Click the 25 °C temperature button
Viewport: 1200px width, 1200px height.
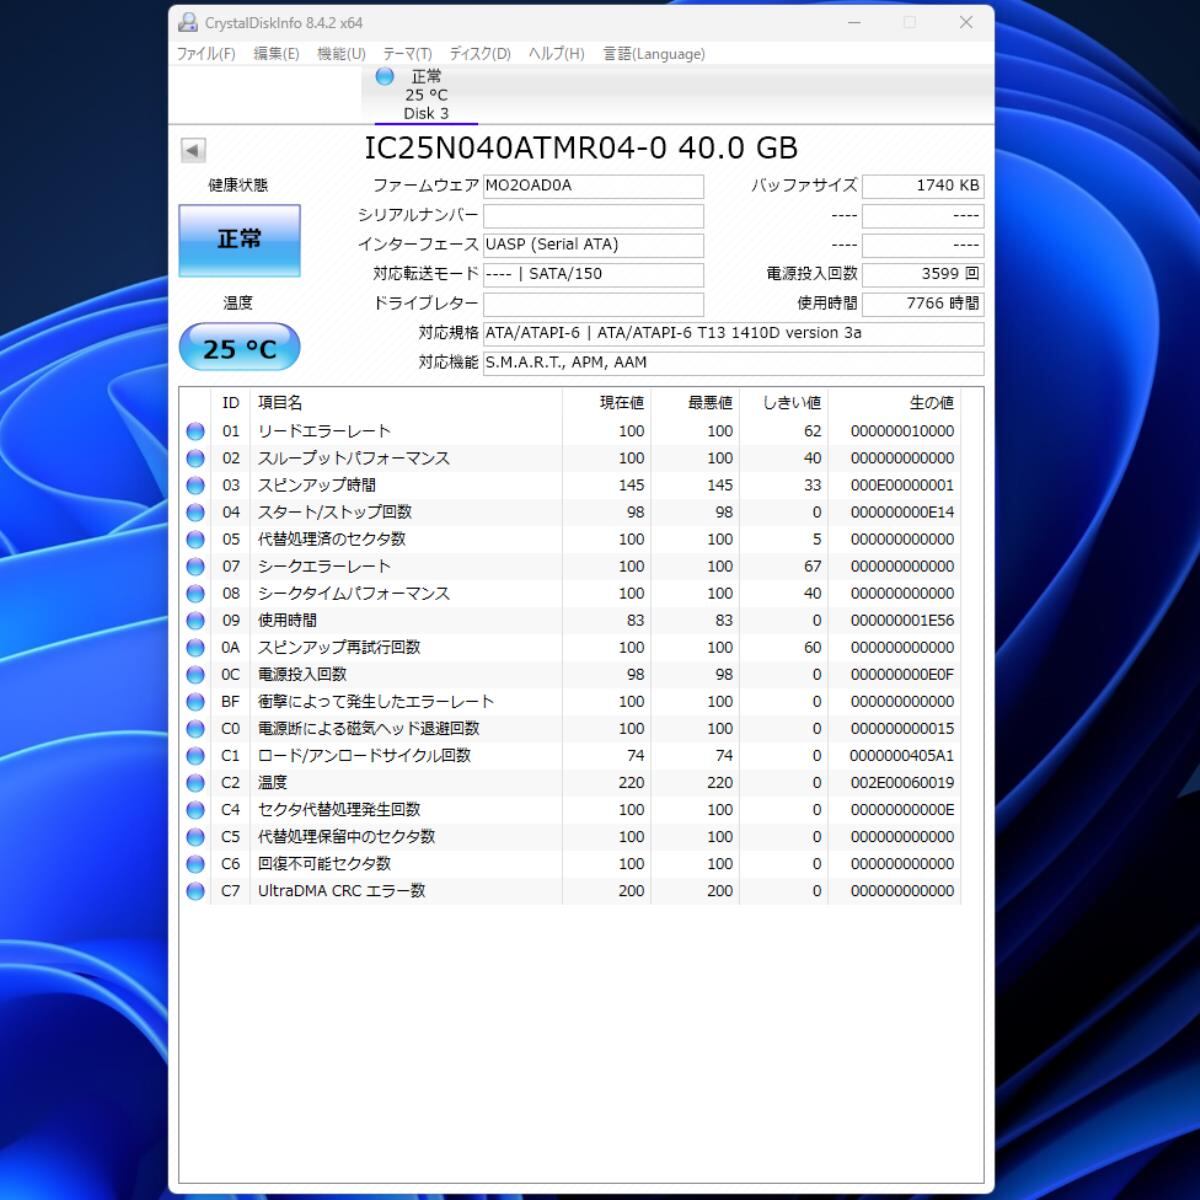coord(239,349)
